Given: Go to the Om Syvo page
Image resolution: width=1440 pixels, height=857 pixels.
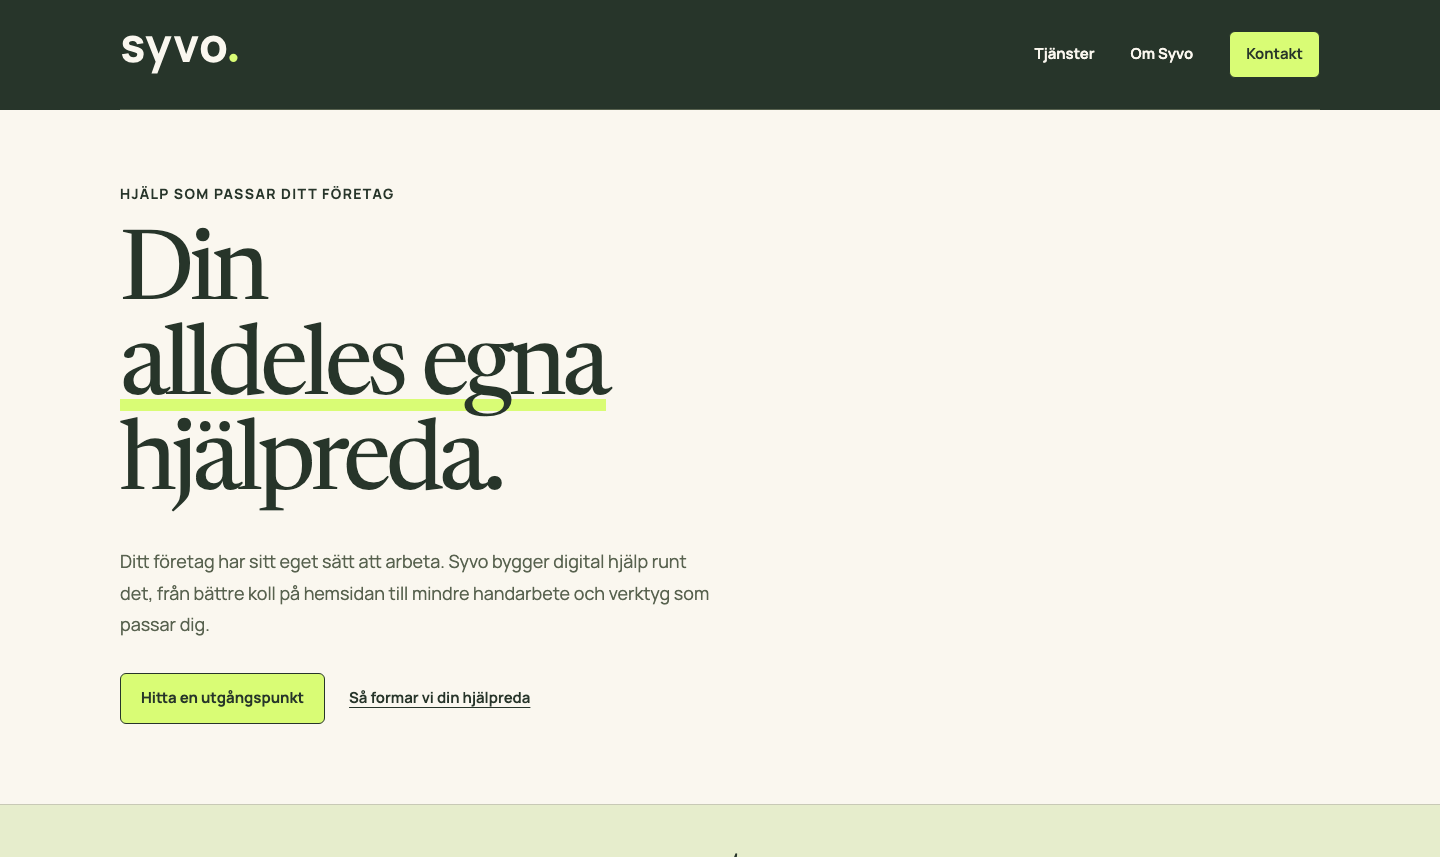Looking at the screenshot, I should tap(1161, 54).
